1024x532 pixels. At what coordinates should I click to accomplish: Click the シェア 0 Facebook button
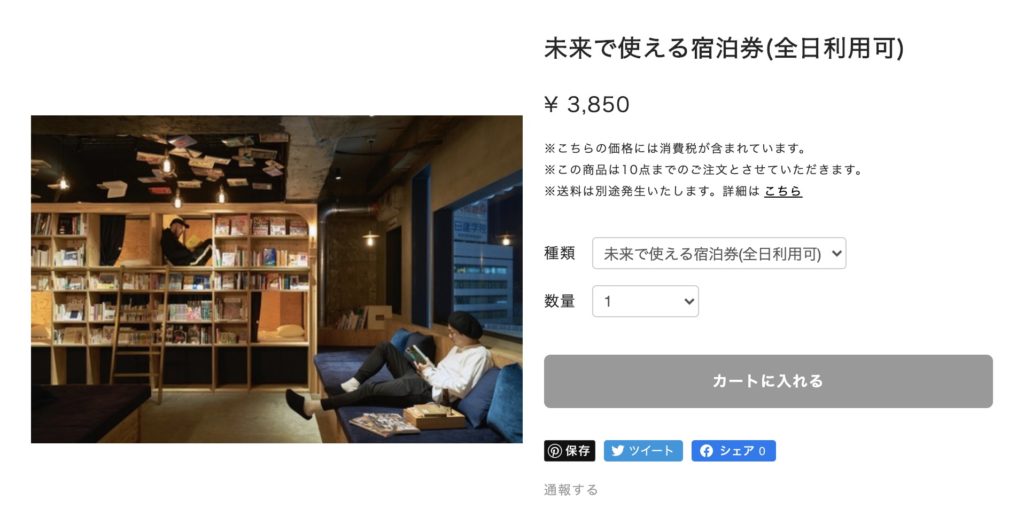(x=733, y=451)
